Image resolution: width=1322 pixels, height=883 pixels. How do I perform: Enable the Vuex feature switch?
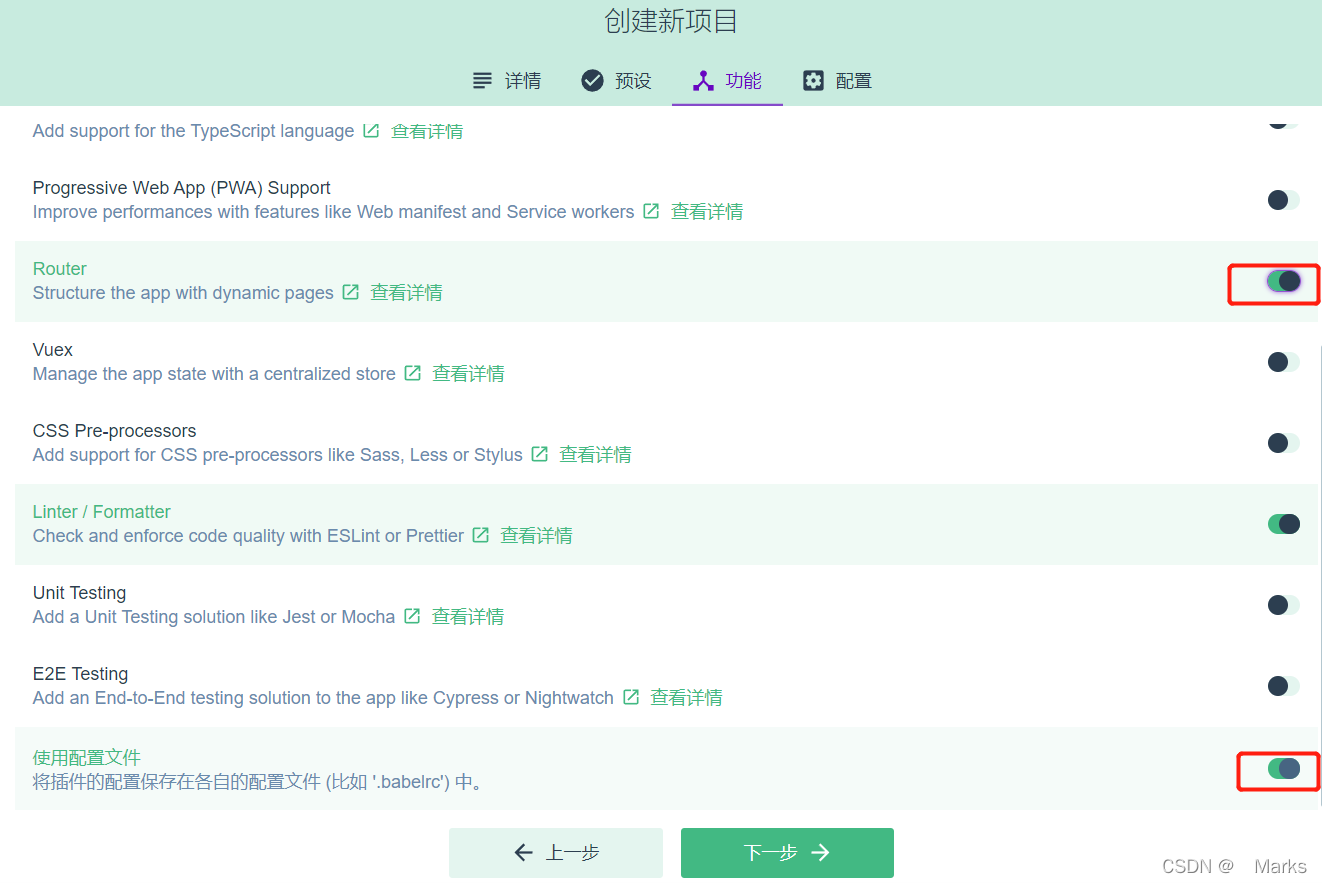(x=1283, y=362)
